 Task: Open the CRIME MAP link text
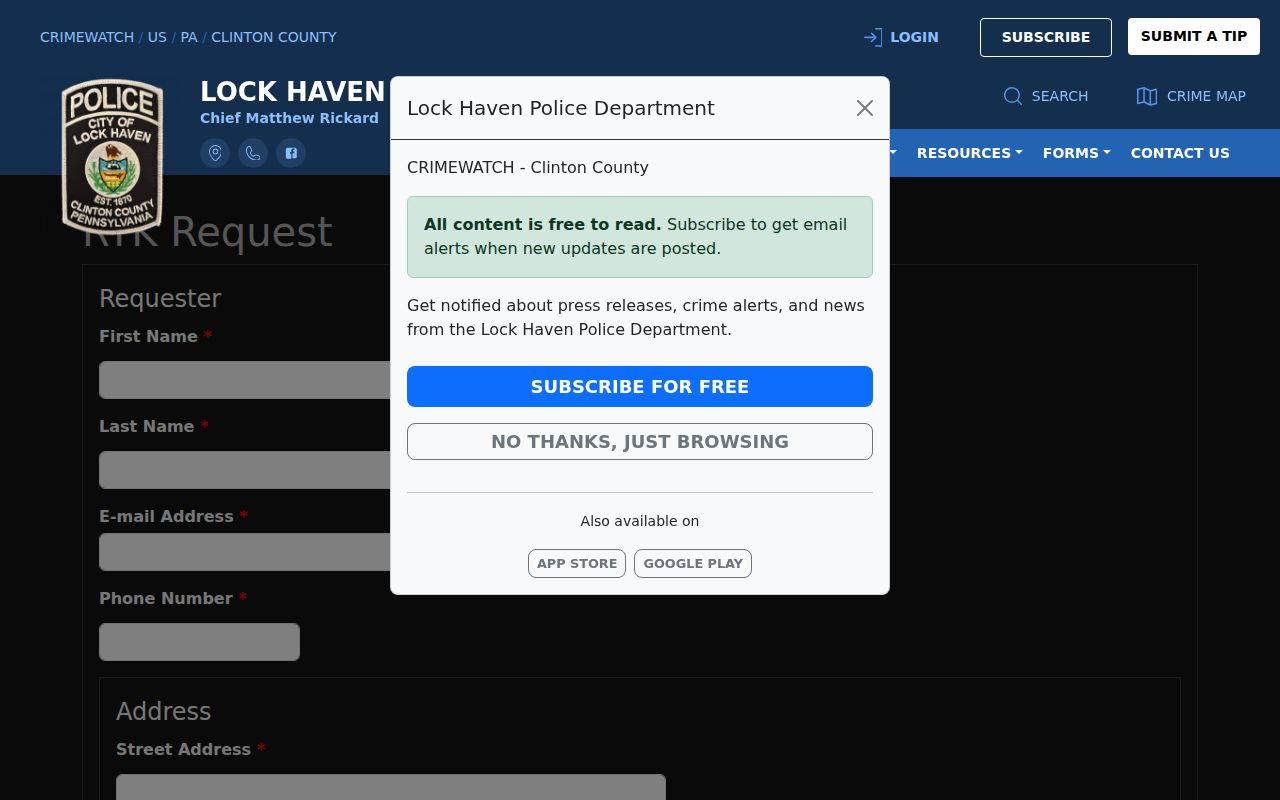click(x=1206, y=96)
